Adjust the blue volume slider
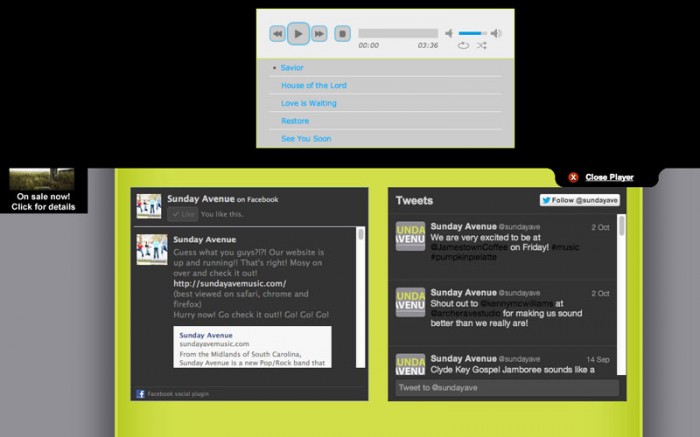Screen dimensions: 700x437 [472, 33]
